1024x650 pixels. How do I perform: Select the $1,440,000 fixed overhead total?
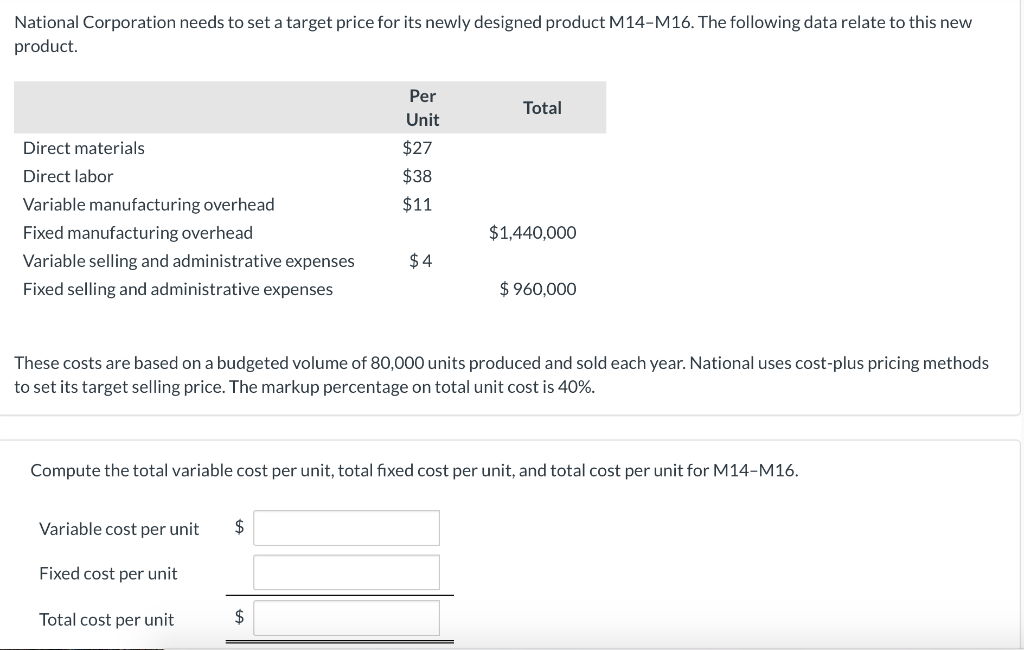532,232
